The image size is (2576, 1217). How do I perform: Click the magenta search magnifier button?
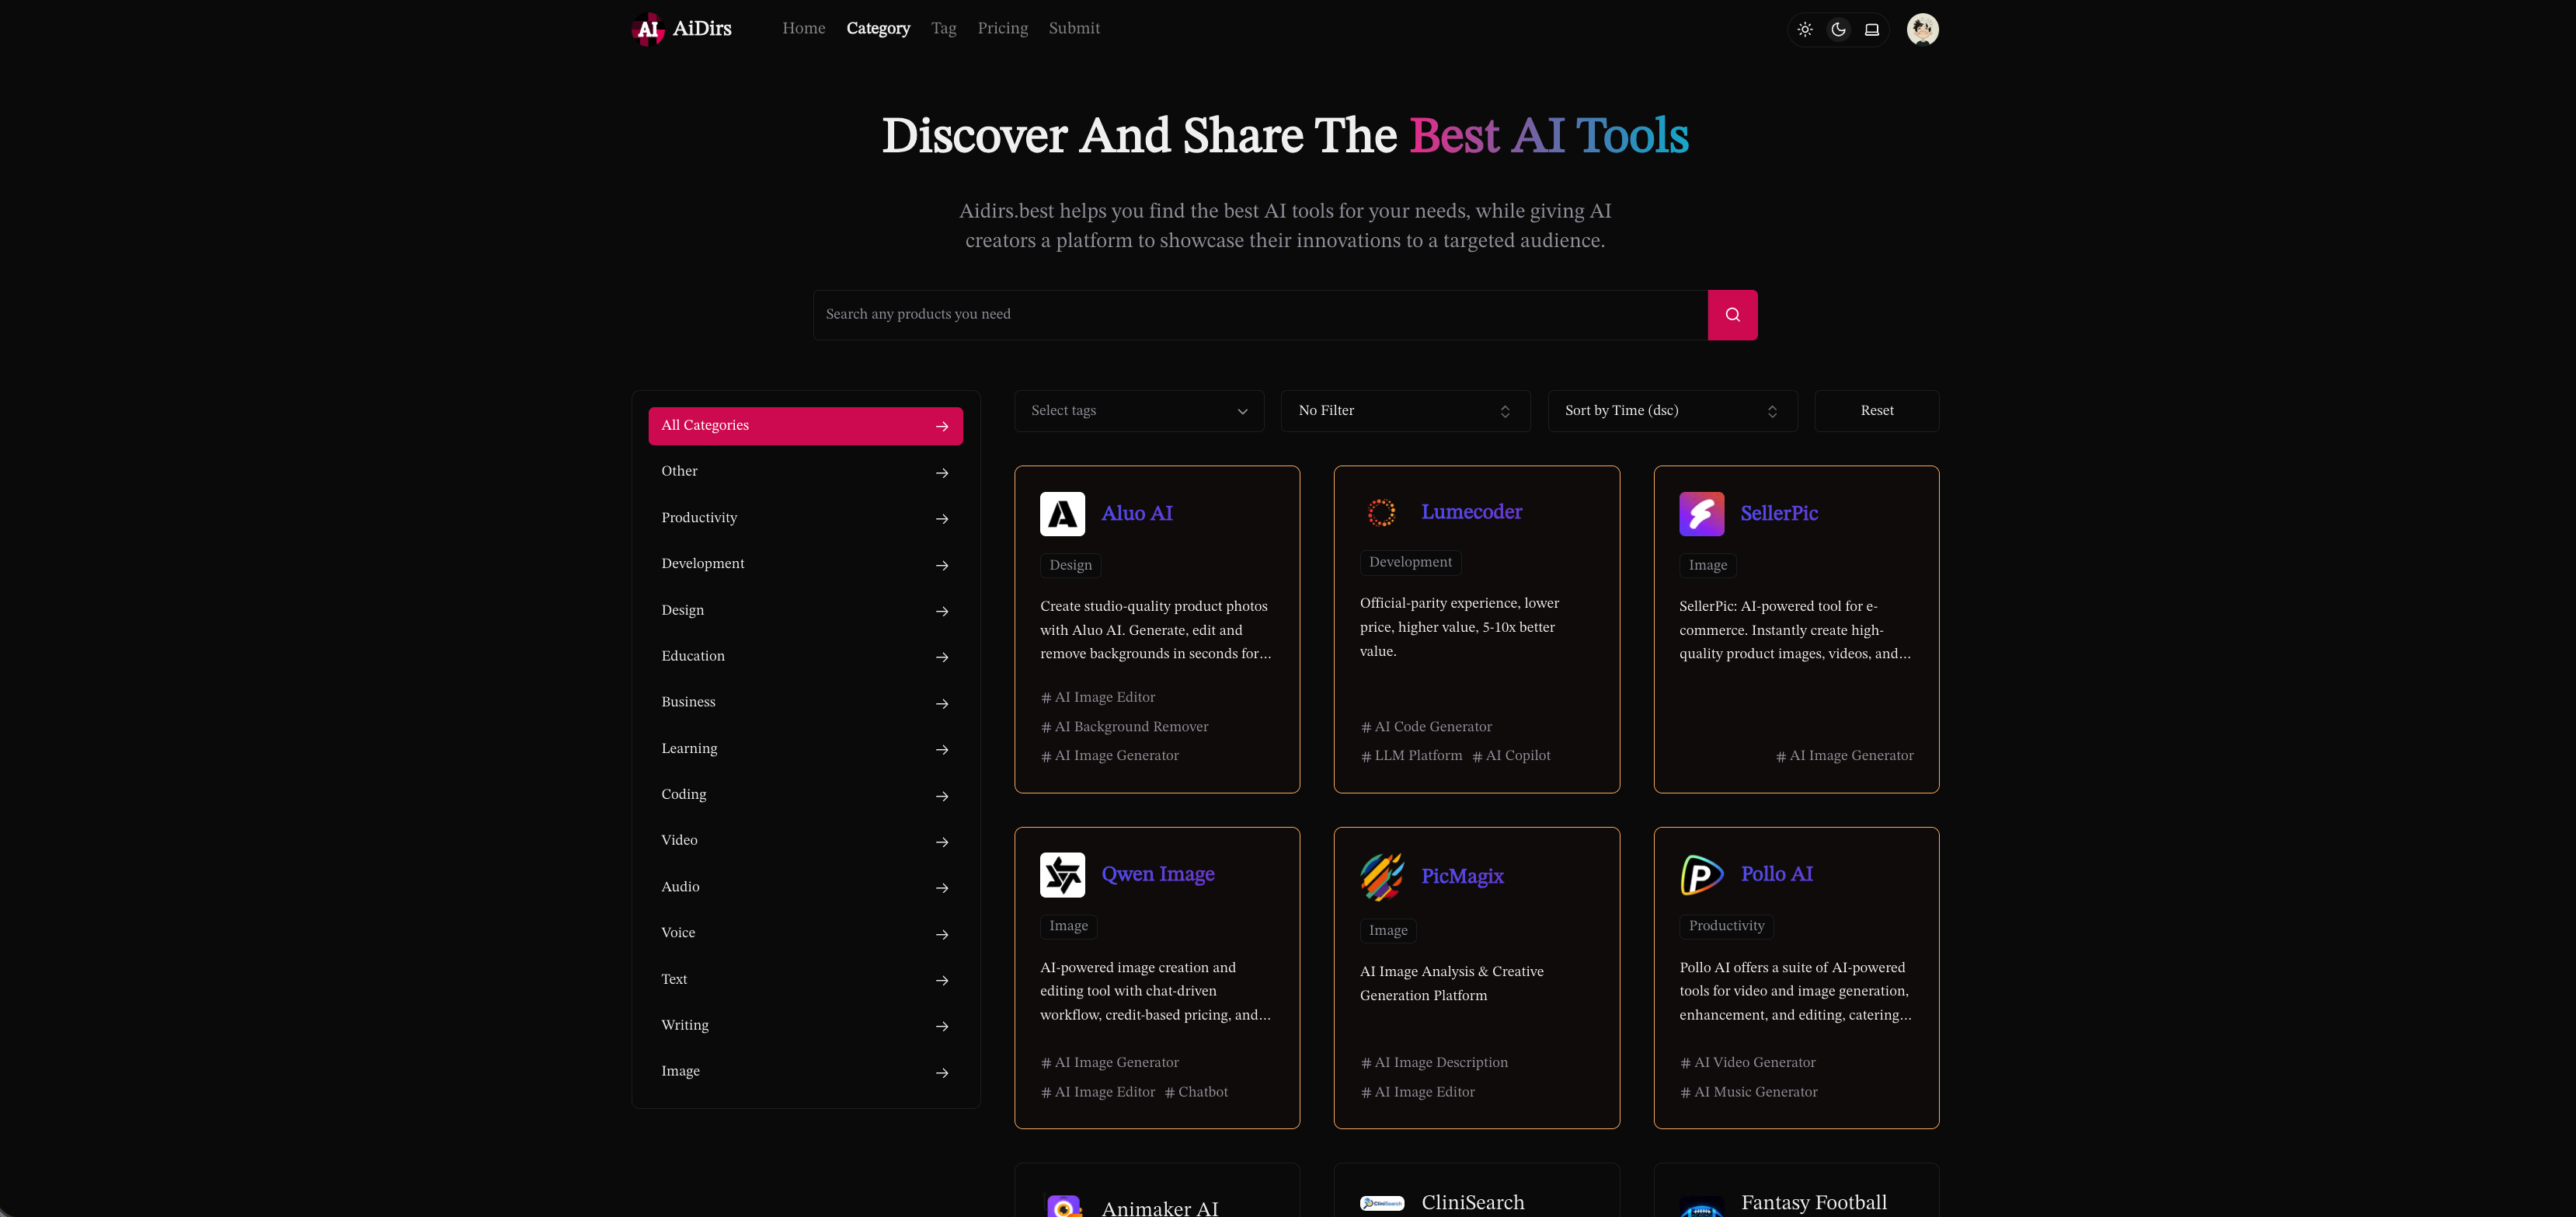(x=1732, y=315)
